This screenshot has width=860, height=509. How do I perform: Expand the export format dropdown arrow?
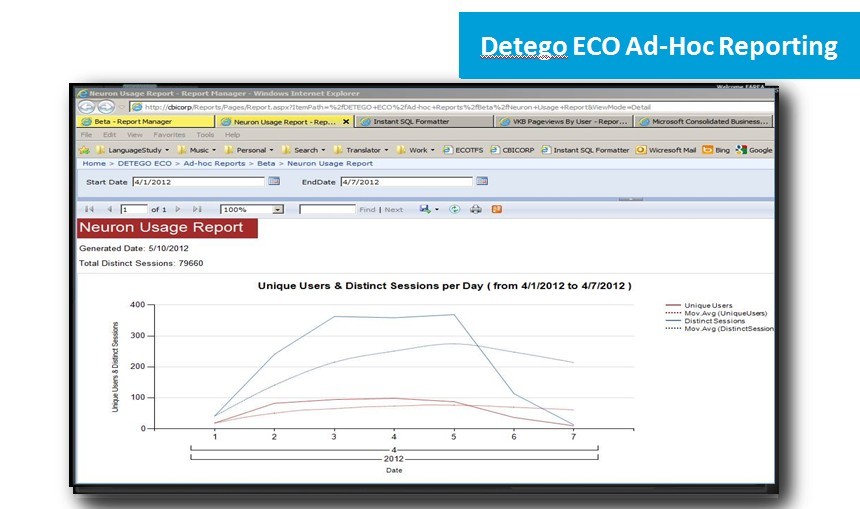tap(437, 210)
